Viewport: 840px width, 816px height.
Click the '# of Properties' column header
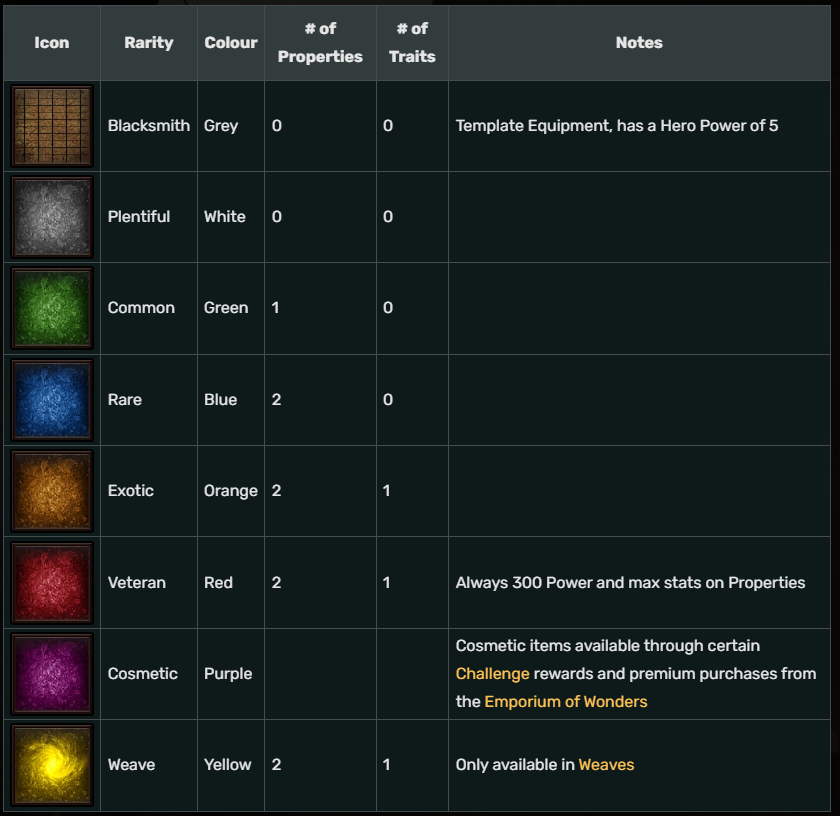click(x=320, y=43)
